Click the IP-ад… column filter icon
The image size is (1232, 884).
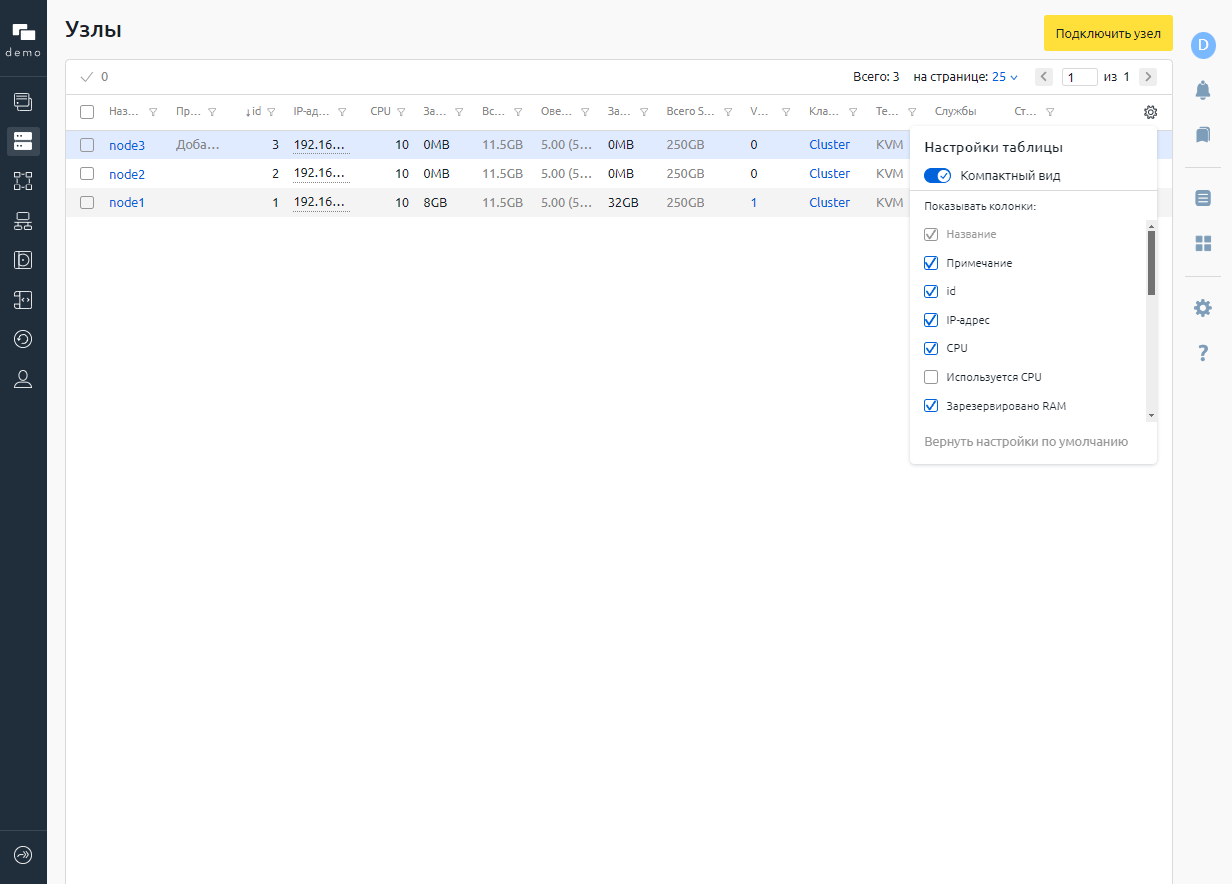(342, 112)
